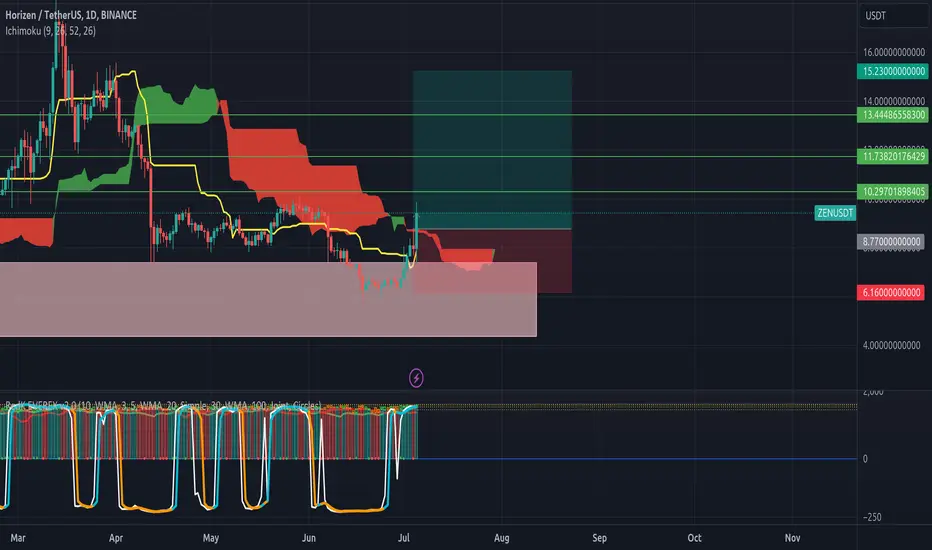Click the gray 8.77000000000 entry price label
This screenshot has height=550, width=932.
pyautogui.click(x=891, y=242)
